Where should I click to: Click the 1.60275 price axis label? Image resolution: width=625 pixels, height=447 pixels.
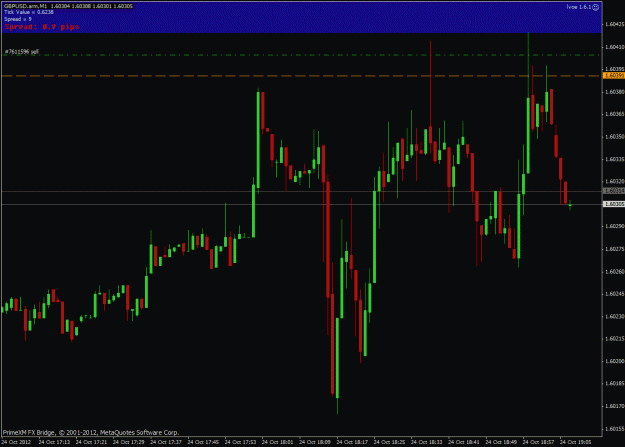(615, 249)
